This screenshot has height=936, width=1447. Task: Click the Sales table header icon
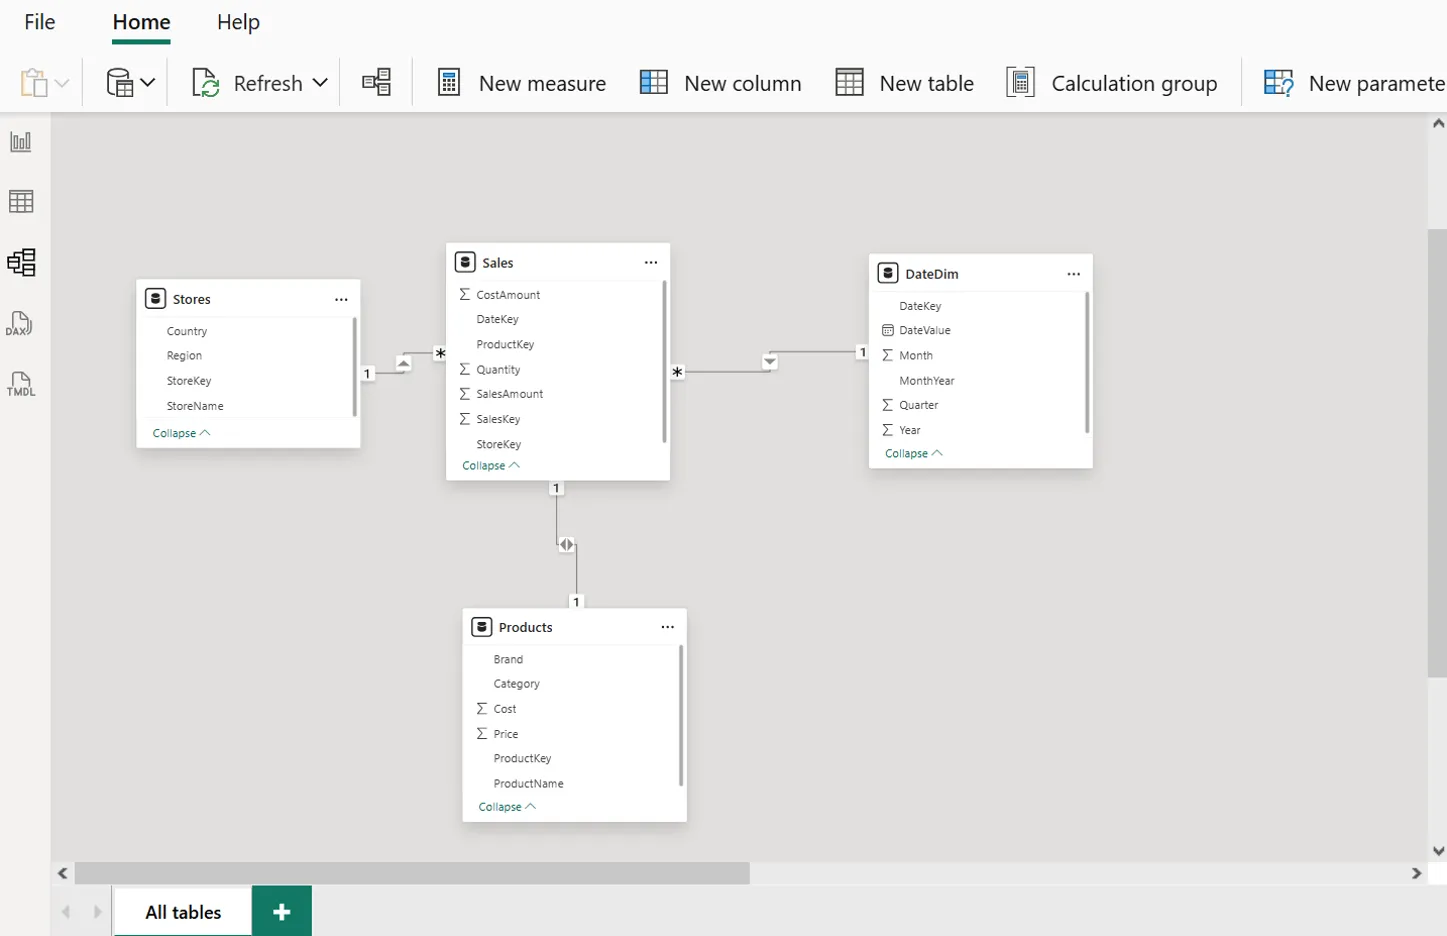[x=465, y=262]
